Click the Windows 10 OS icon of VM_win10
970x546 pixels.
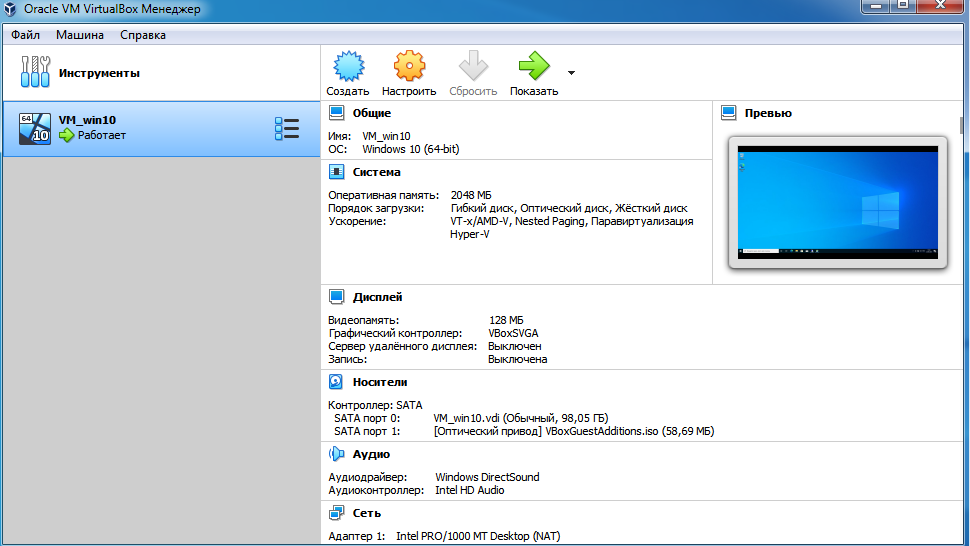(x=35, y=129)
